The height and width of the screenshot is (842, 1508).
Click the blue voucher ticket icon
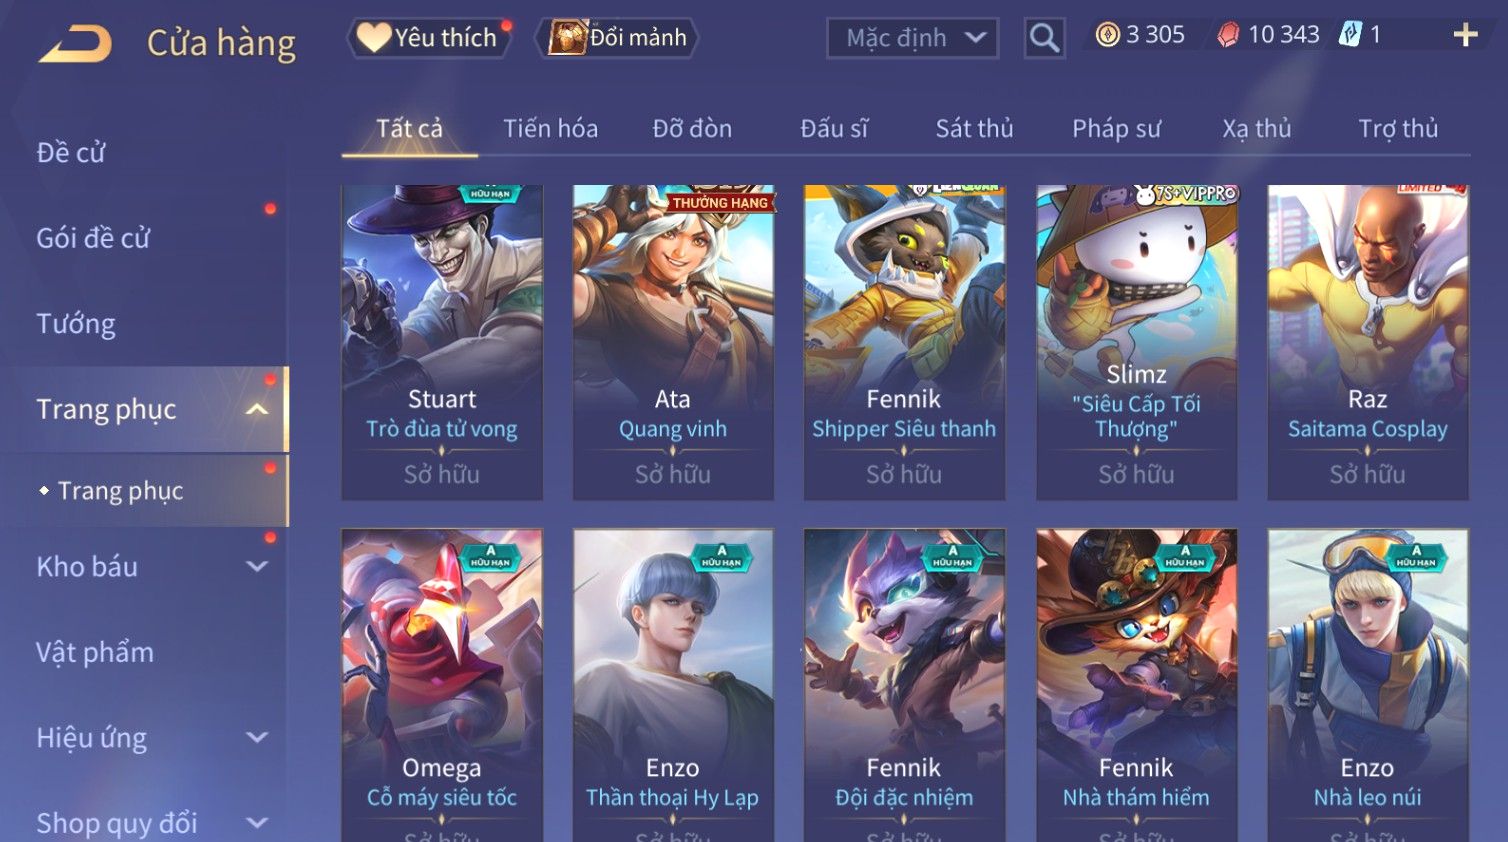tap(1350, 35)
